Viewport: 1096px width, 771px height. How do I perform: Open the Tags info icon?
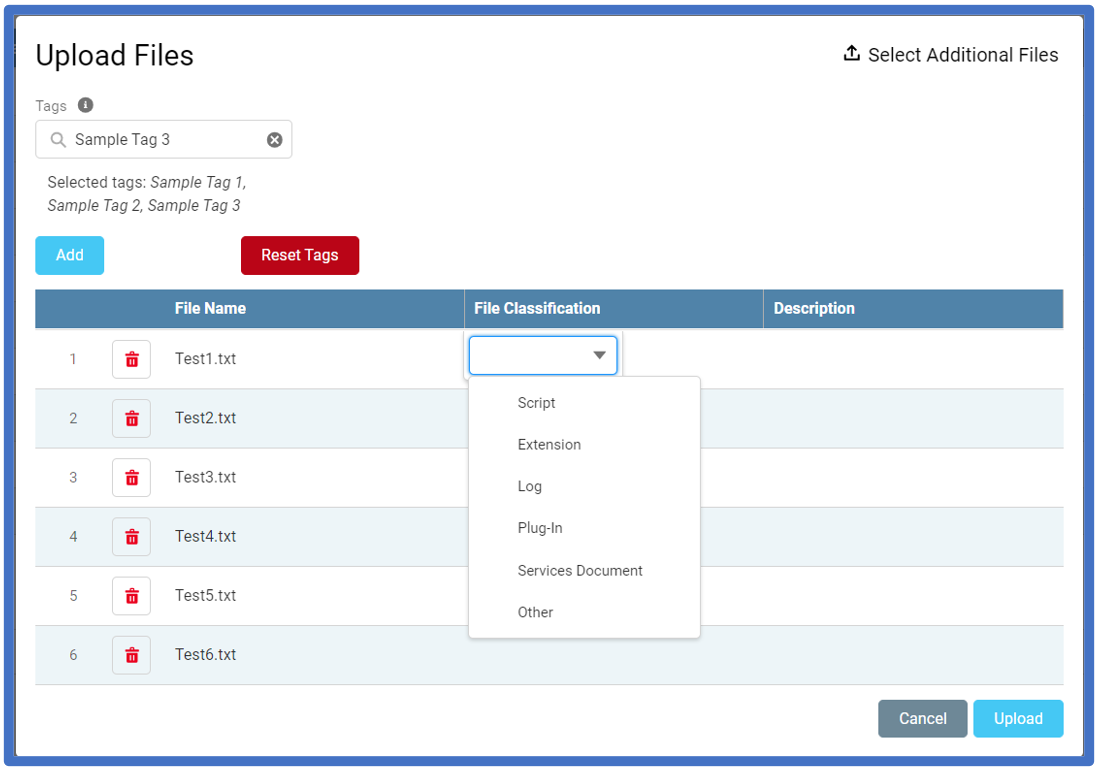click(x=85, y=104)
